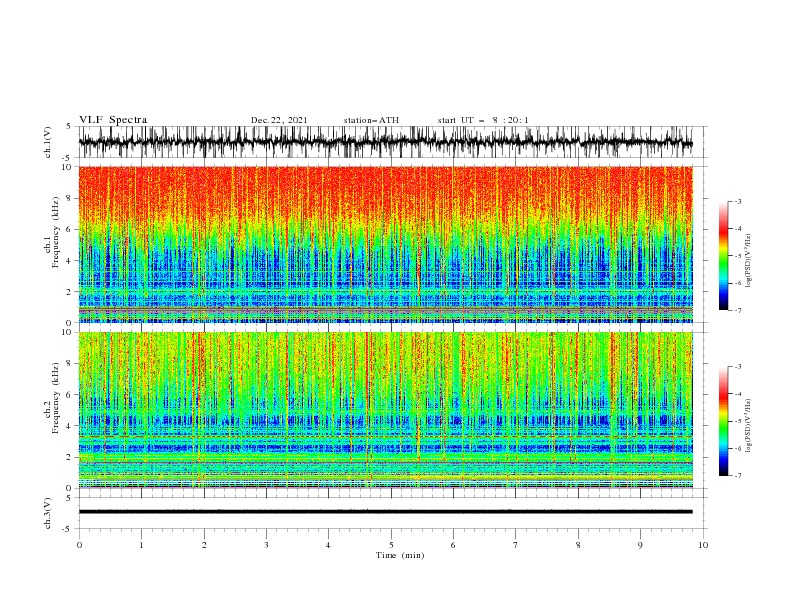Click the ch.1 color bar "-7" tick label

[x=737, y=310]
